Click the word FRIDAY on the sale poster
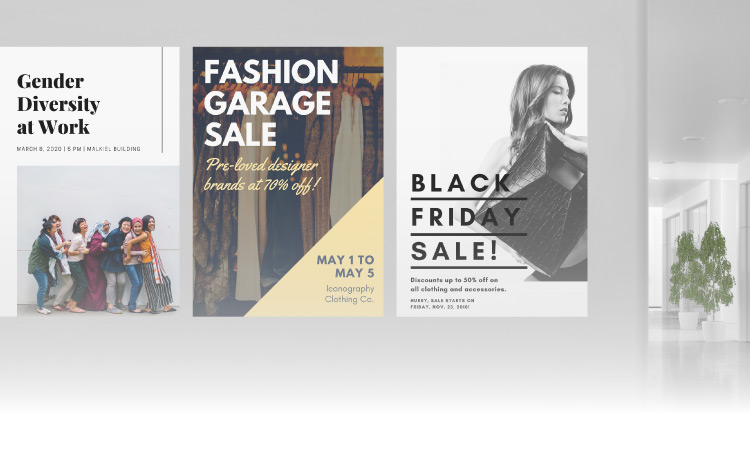The image size is (750, 450). click(466, 217)
